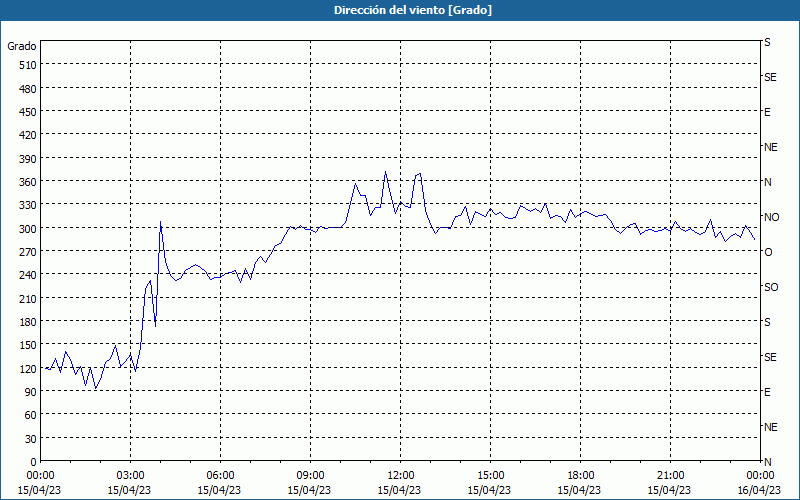Select the 'Grado' unit label on the y-axis

tap(22, 46)
